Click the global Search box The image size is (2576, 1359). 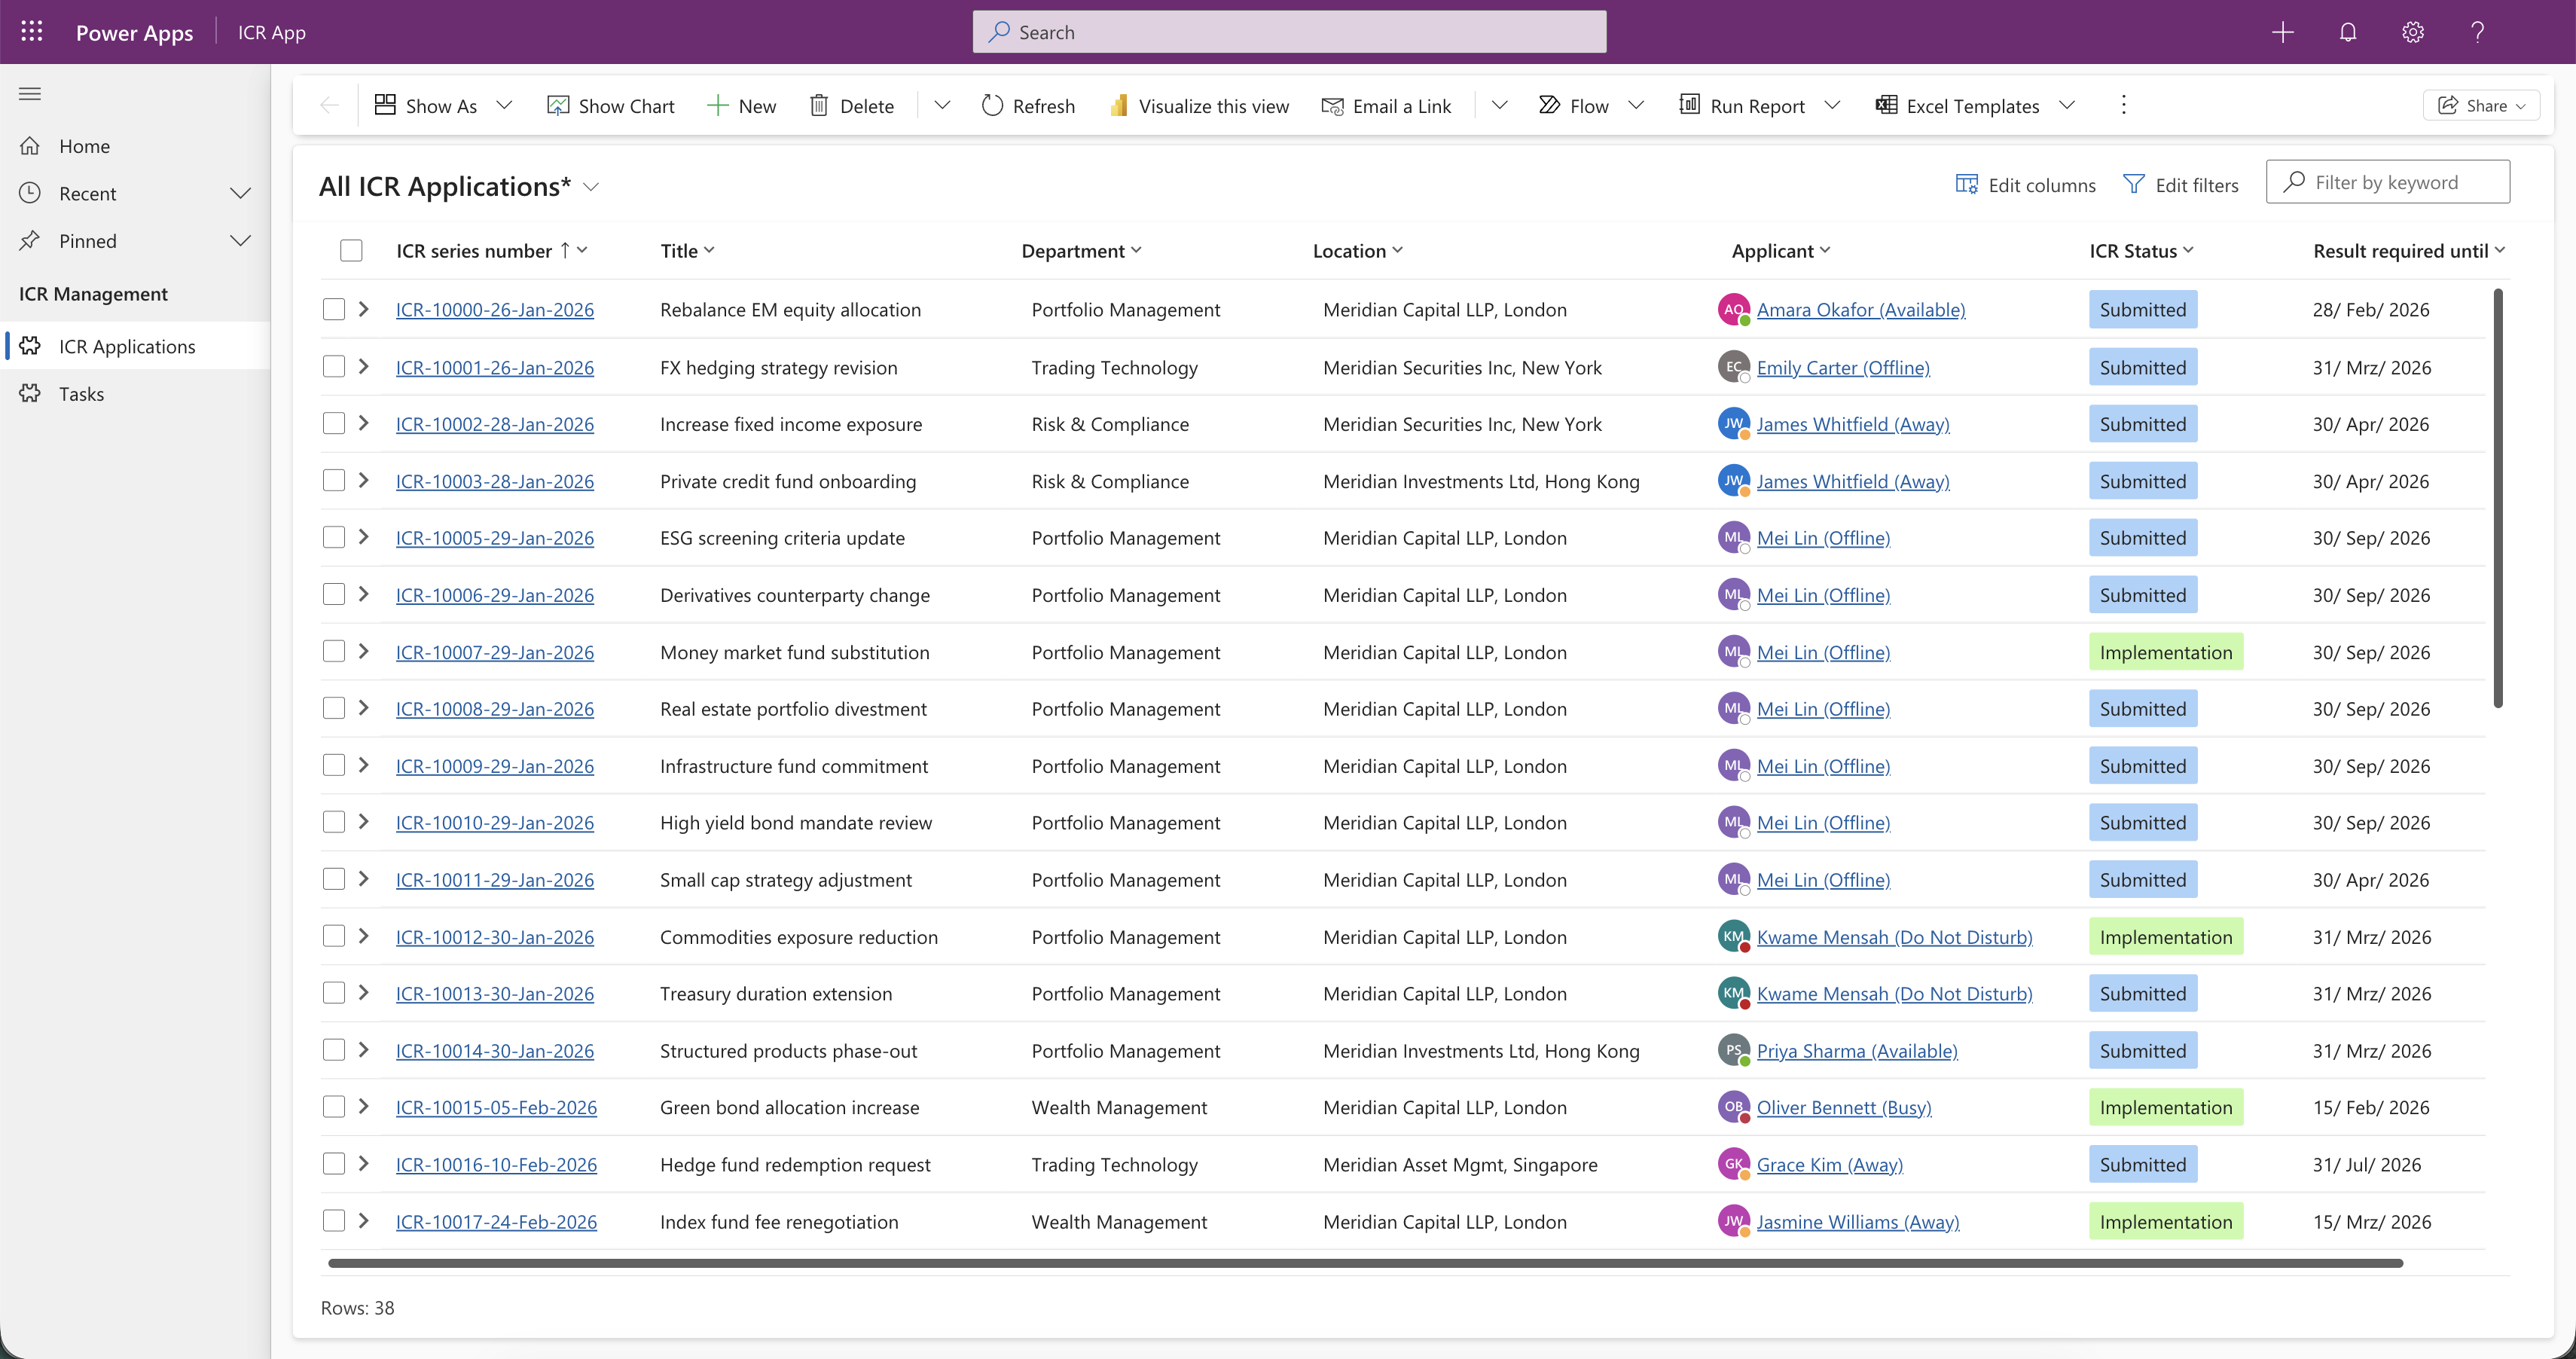1289,32
